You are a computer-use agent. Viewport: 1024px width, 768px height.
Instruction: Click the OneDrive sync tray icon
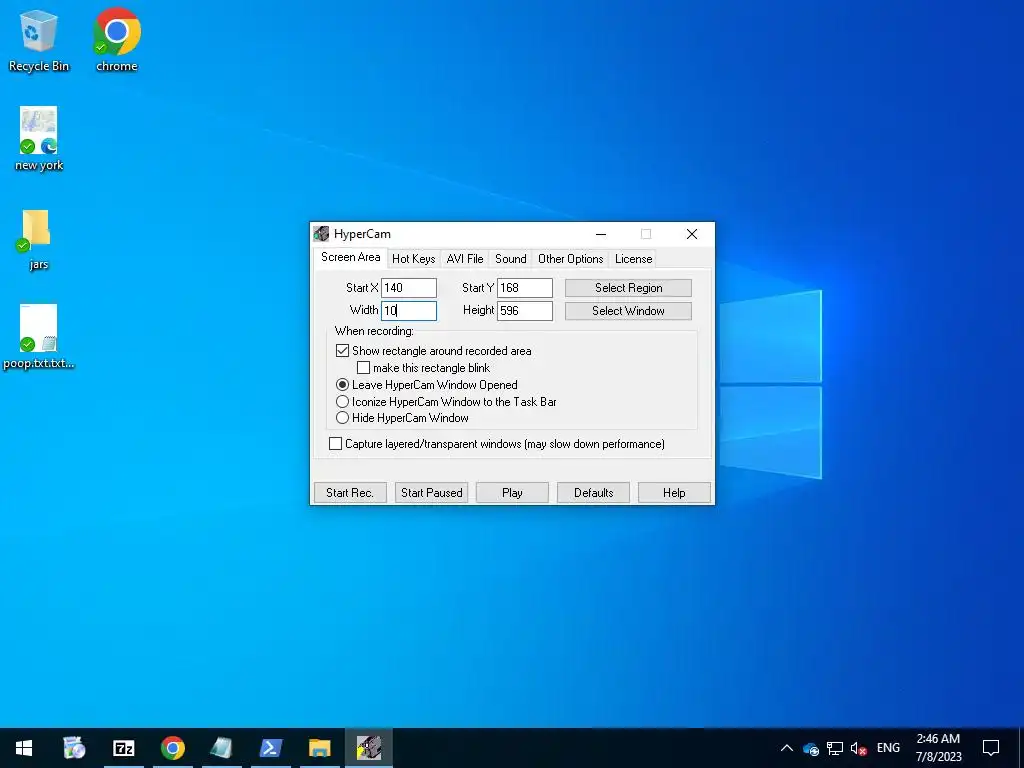(x=810, y=748)
